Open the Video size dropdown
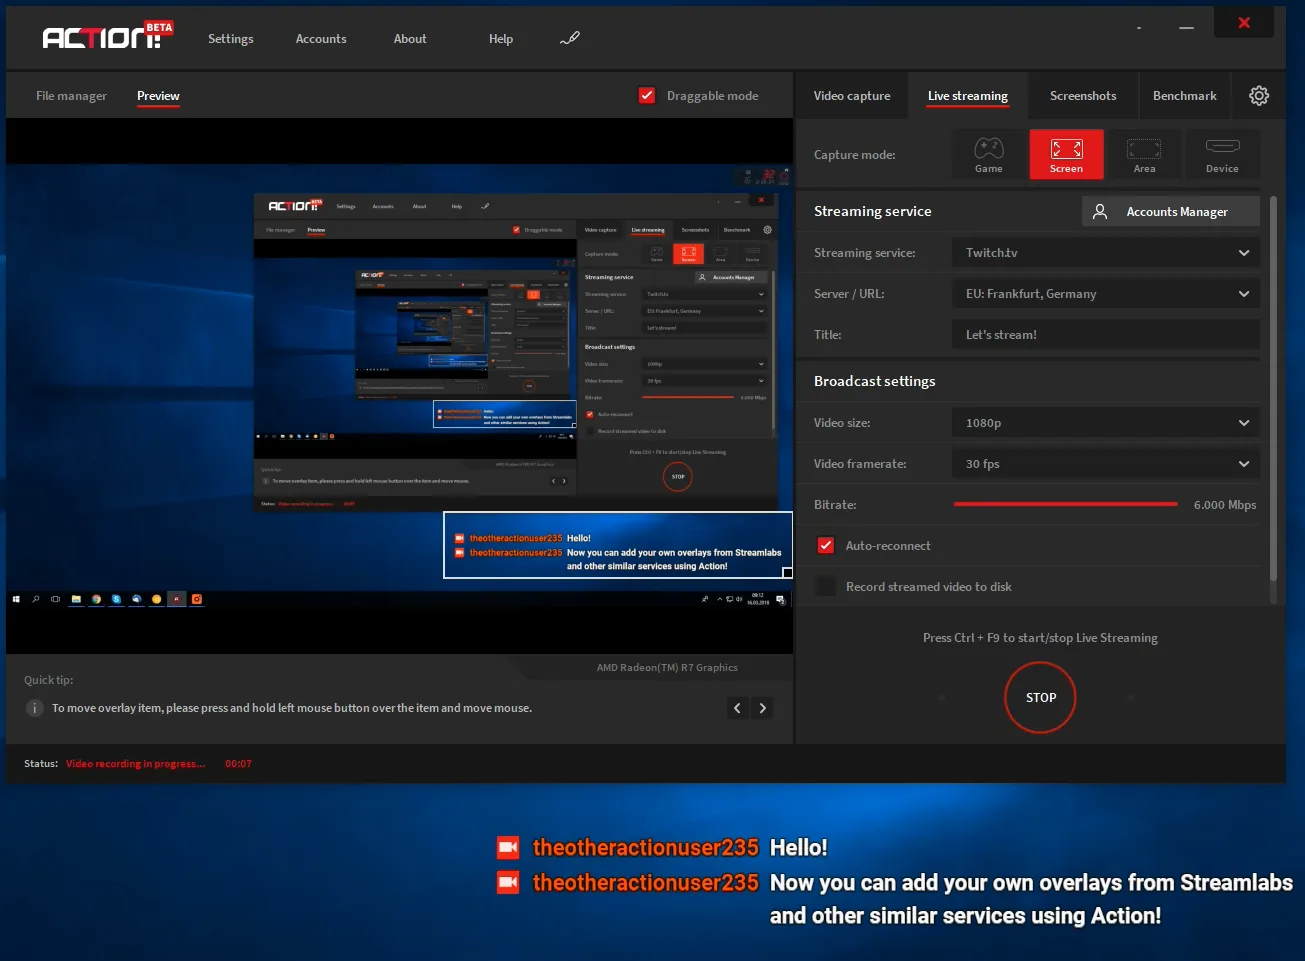Screen dimensions: 1305x961 click(1106, 423)
